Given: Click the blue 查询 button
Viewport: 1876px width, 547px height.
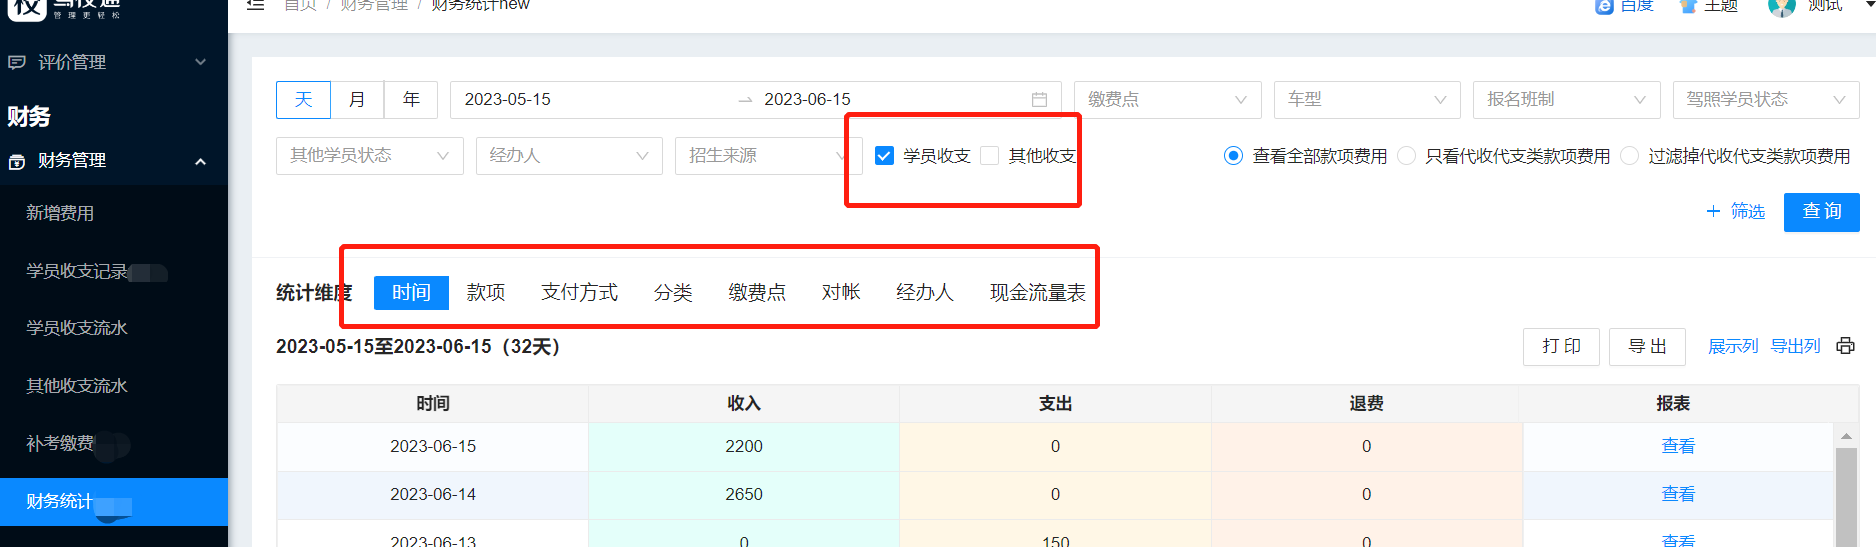Looking at the screenshot, I should pos(1821,212).
